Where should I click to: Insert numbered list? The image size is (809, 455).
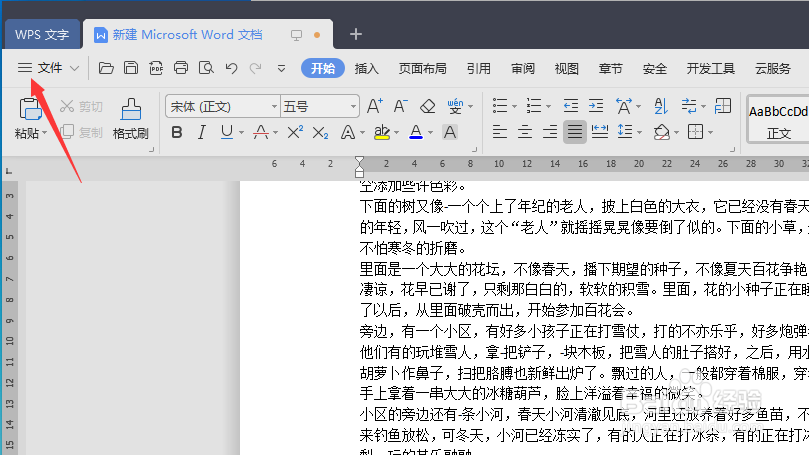point(534,106)
